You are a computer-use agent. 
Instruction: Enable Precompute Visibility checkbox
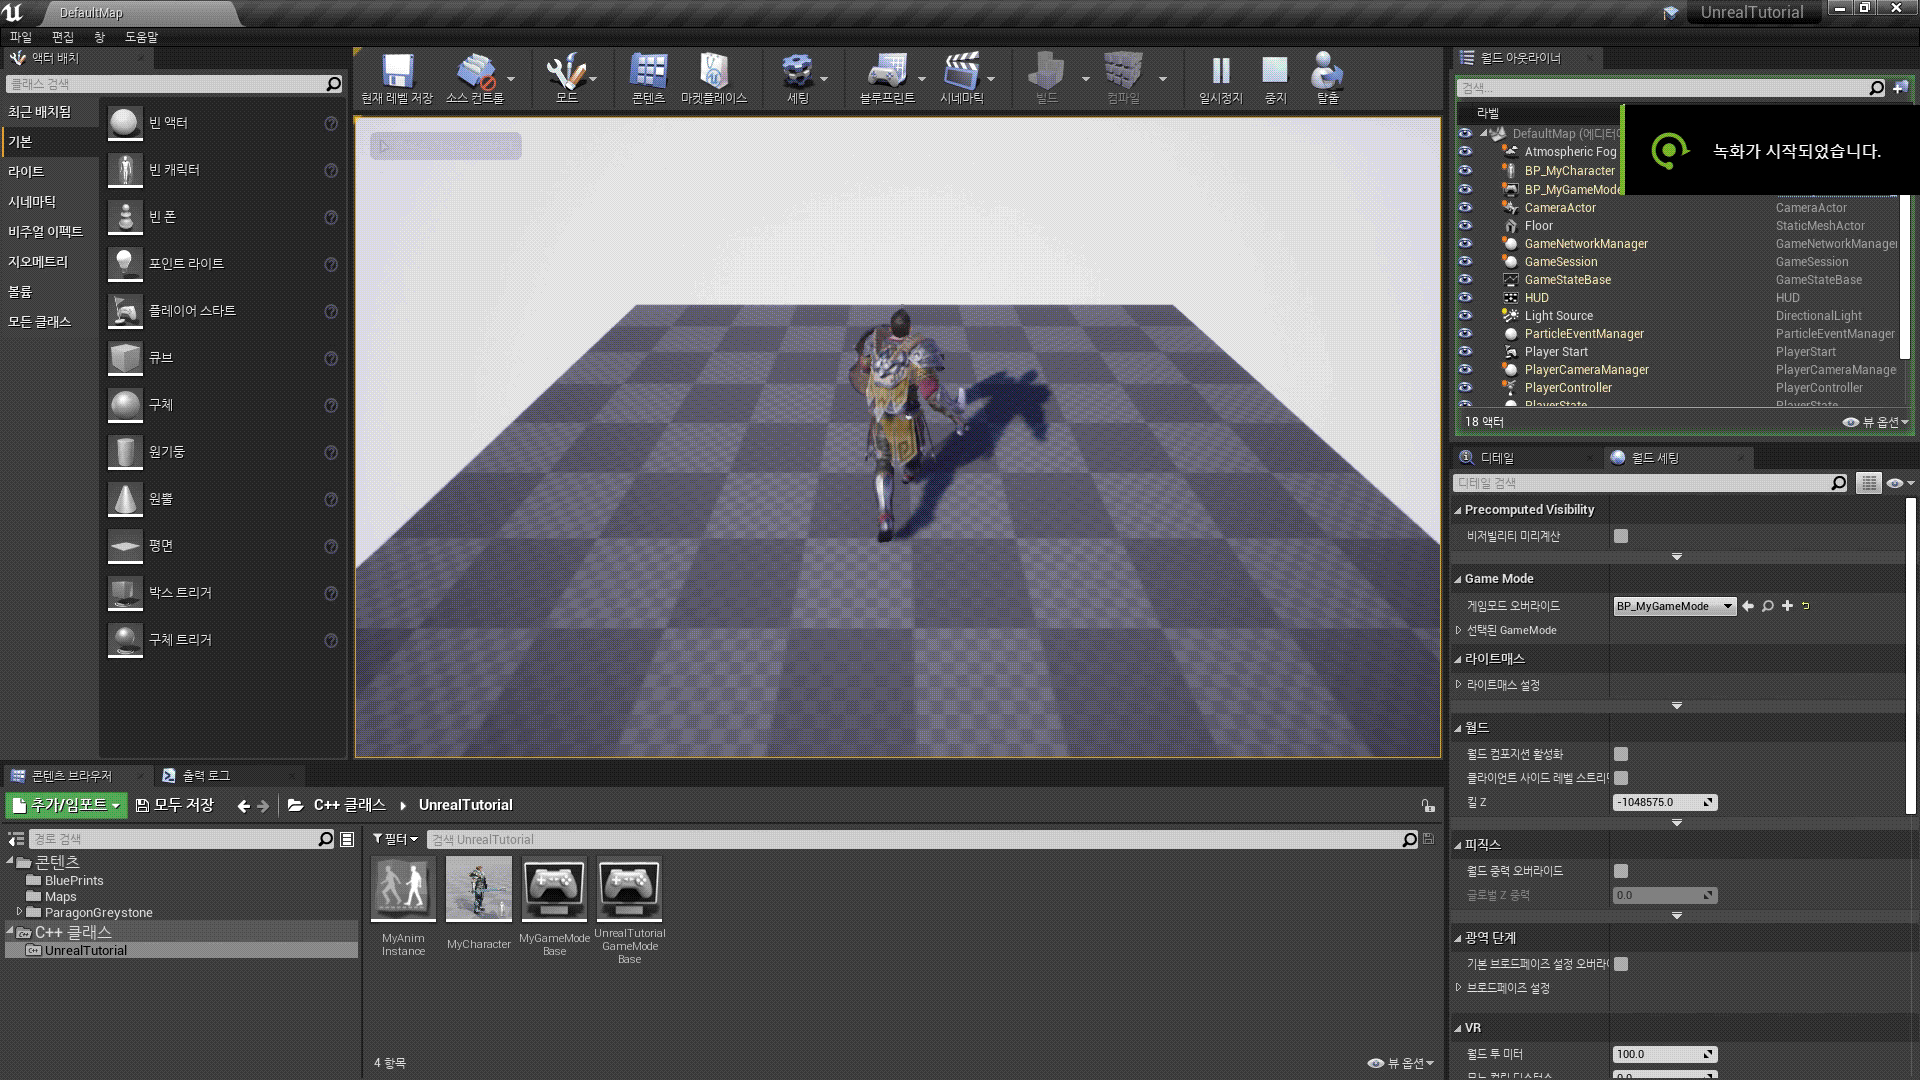pyautogui.click(x=1621, y=536)
